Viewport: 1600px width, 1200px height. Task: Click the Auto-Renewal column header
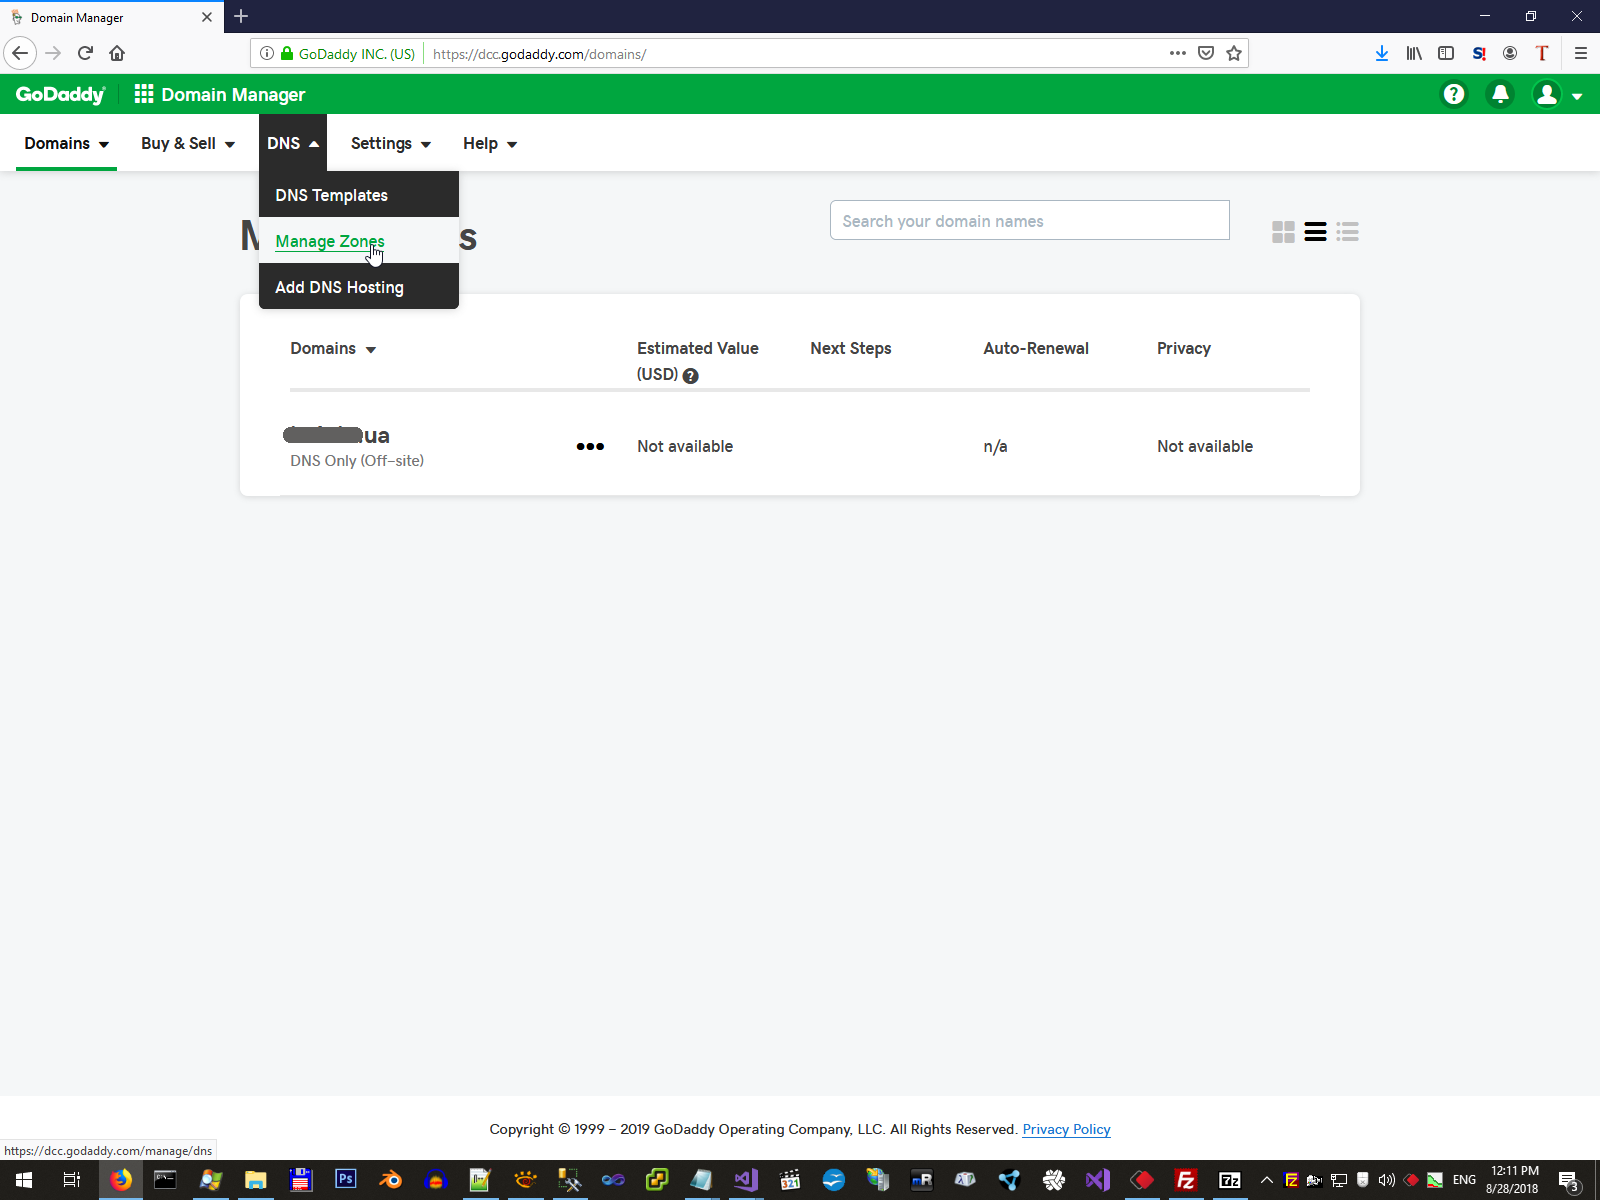coord(1036,348)
